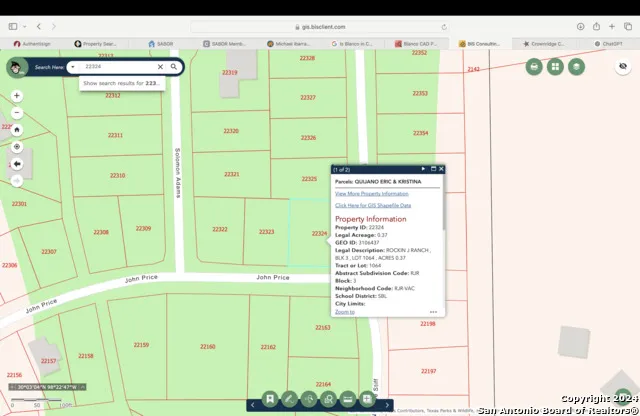Open the popup more options ellipsis

[433, 312]
